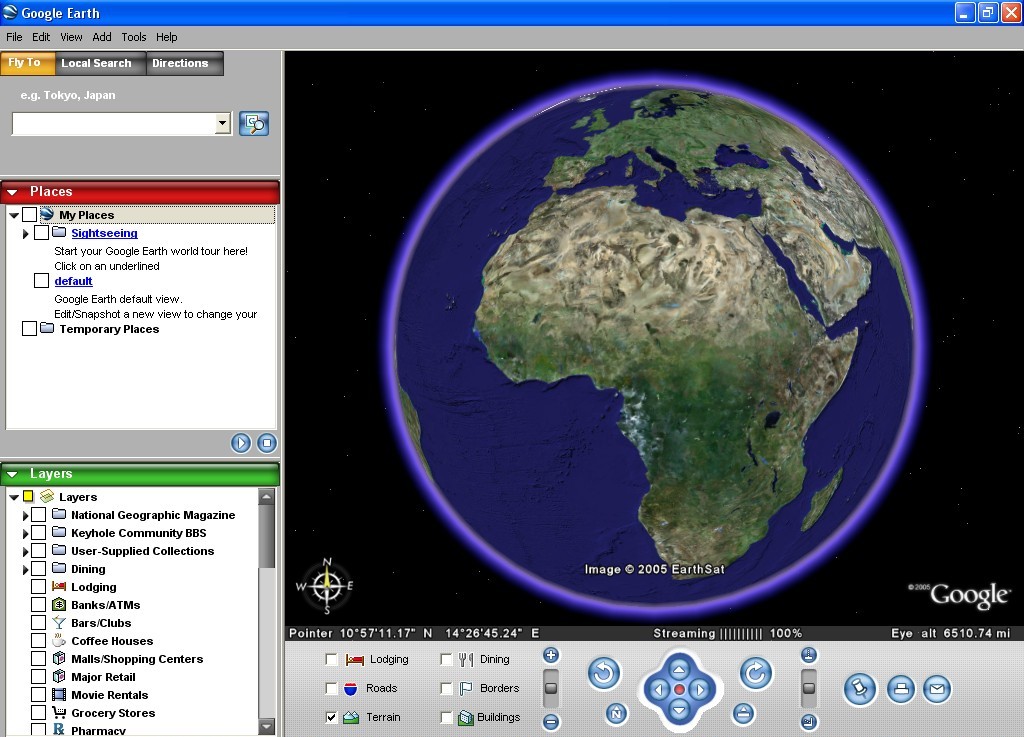Stop the tour in Places panel
This screenshot has height=737, width=1024.
tap(266, 443)
